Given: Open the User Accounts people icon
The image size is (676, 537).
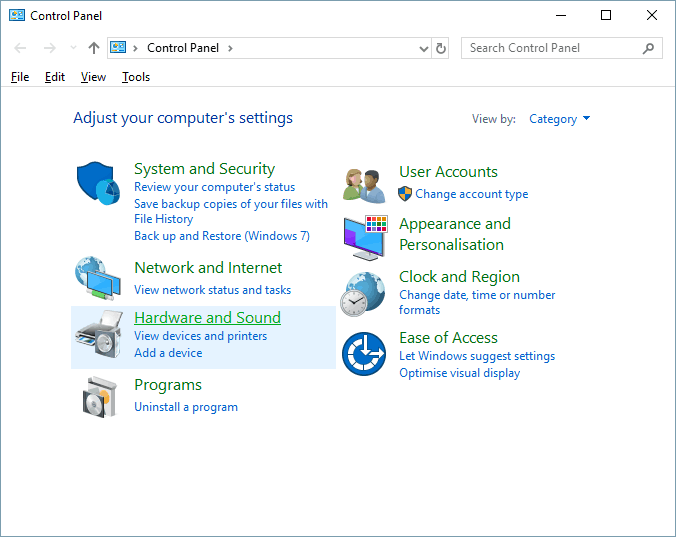Looking at the screenshot, I should click(x=365, y=186).
